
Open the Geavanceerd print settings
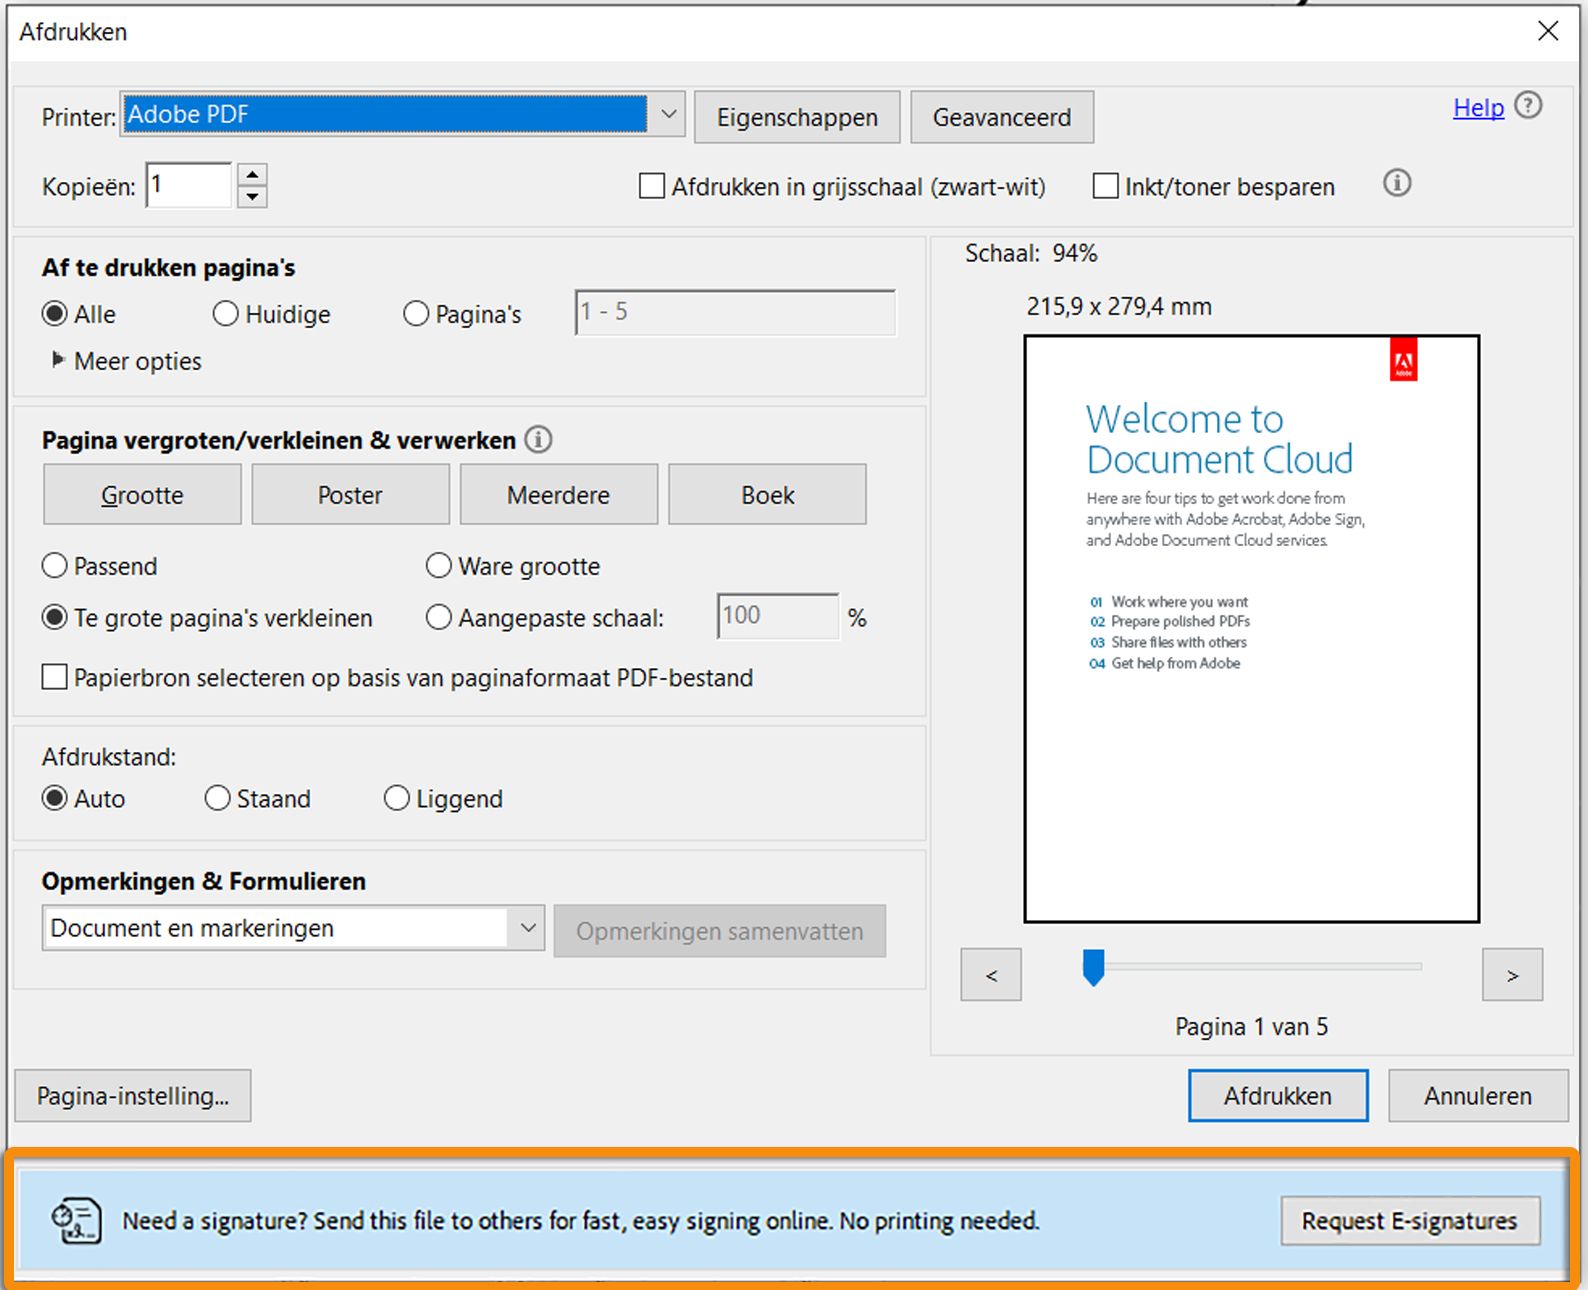[1002, 117]
